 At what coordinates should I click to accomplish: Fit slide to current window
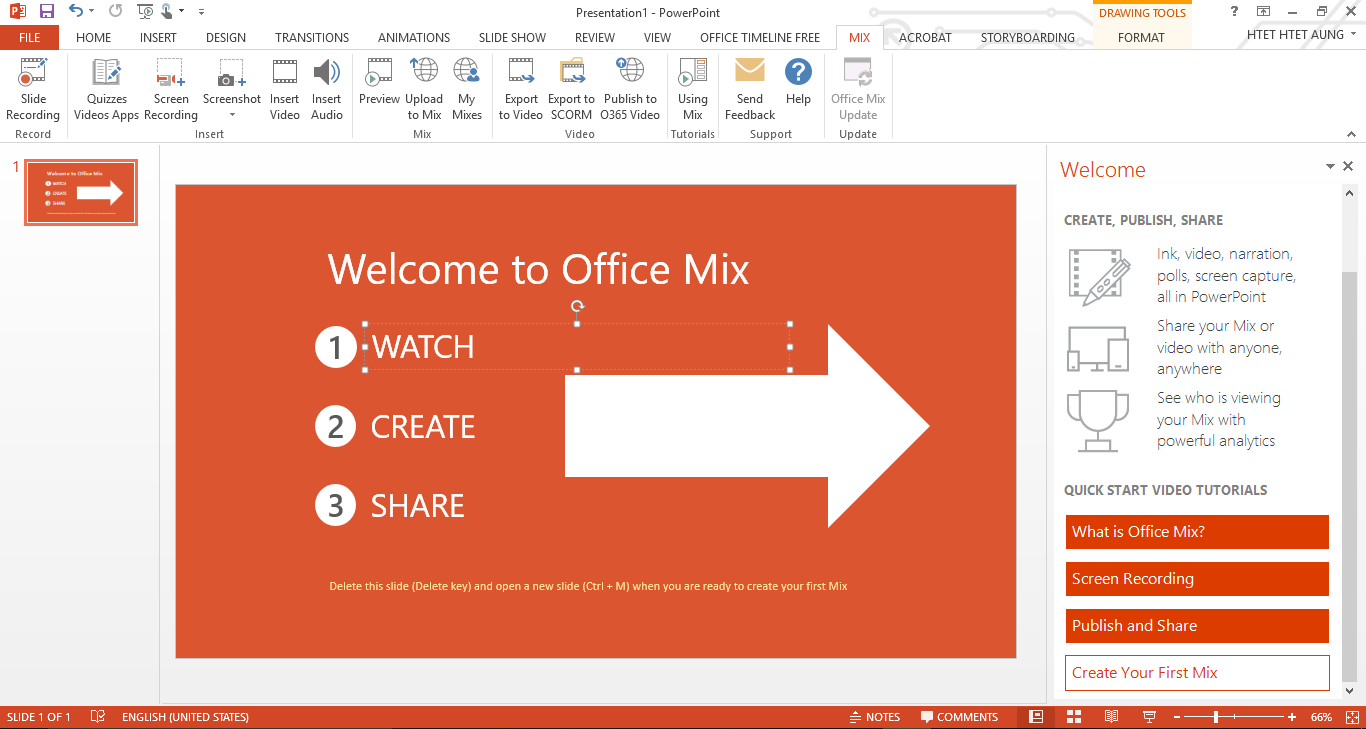coord(1352,717)
